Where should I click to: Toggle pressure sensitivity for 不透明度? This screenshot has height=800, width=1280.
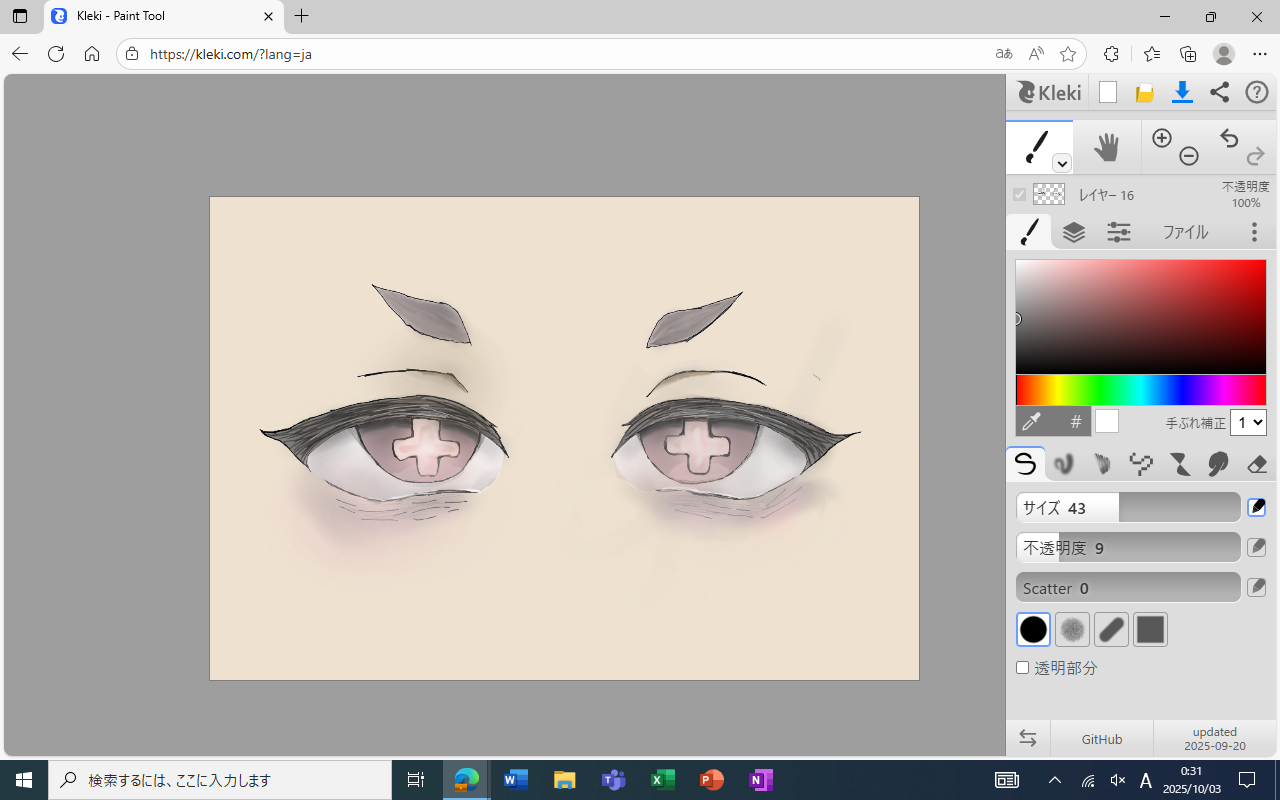tap(1257, 548)
